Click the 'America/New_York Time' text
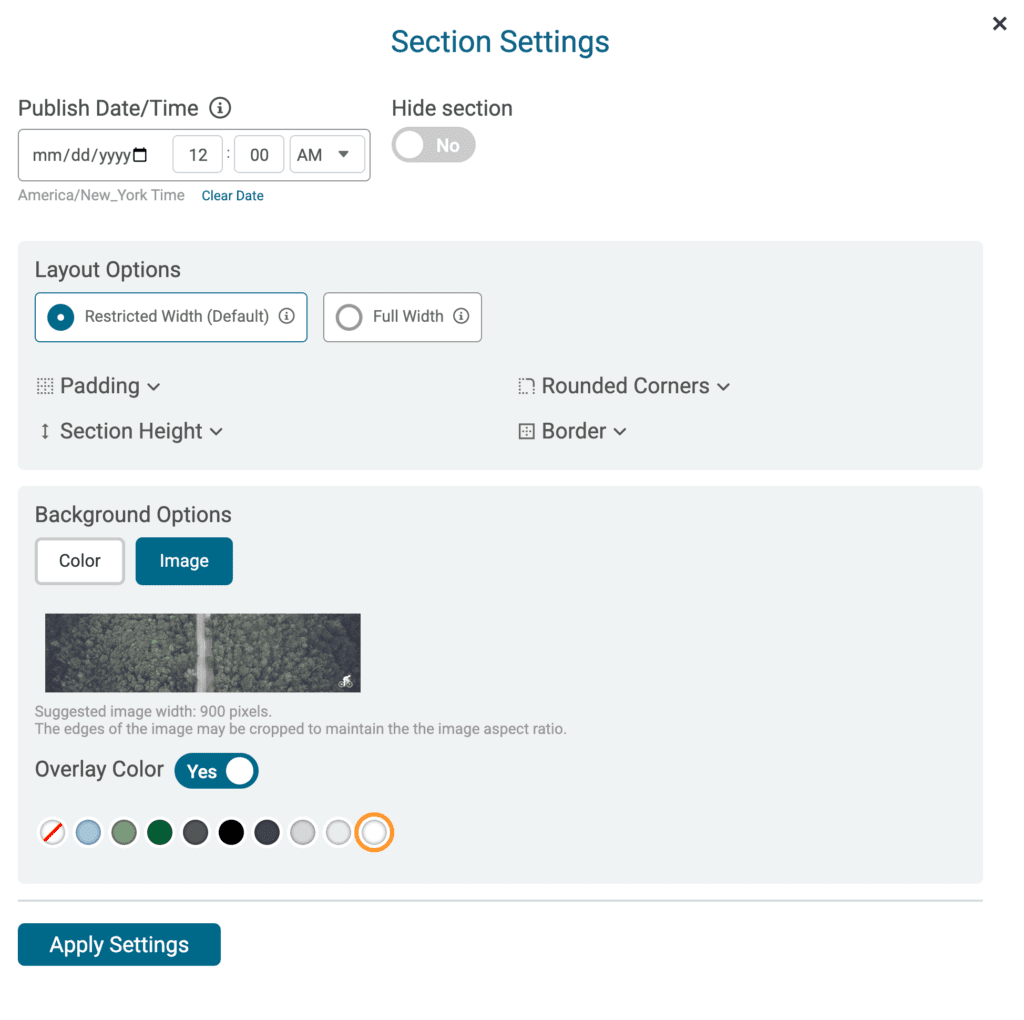The width and height of the screenshot is (1024, 1020). pos(101,195)
